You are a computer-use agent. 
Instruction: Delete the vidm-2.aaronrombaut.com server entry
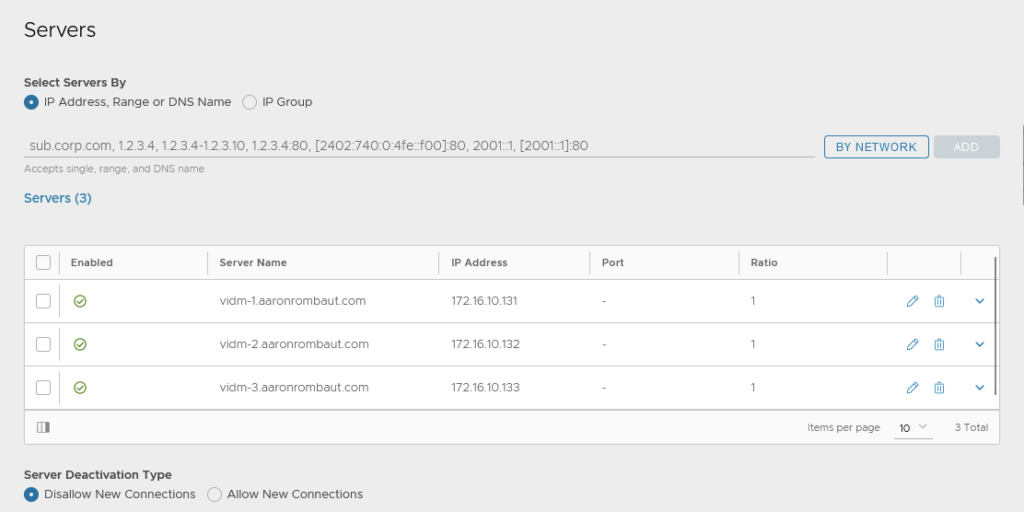coord(939,344)
